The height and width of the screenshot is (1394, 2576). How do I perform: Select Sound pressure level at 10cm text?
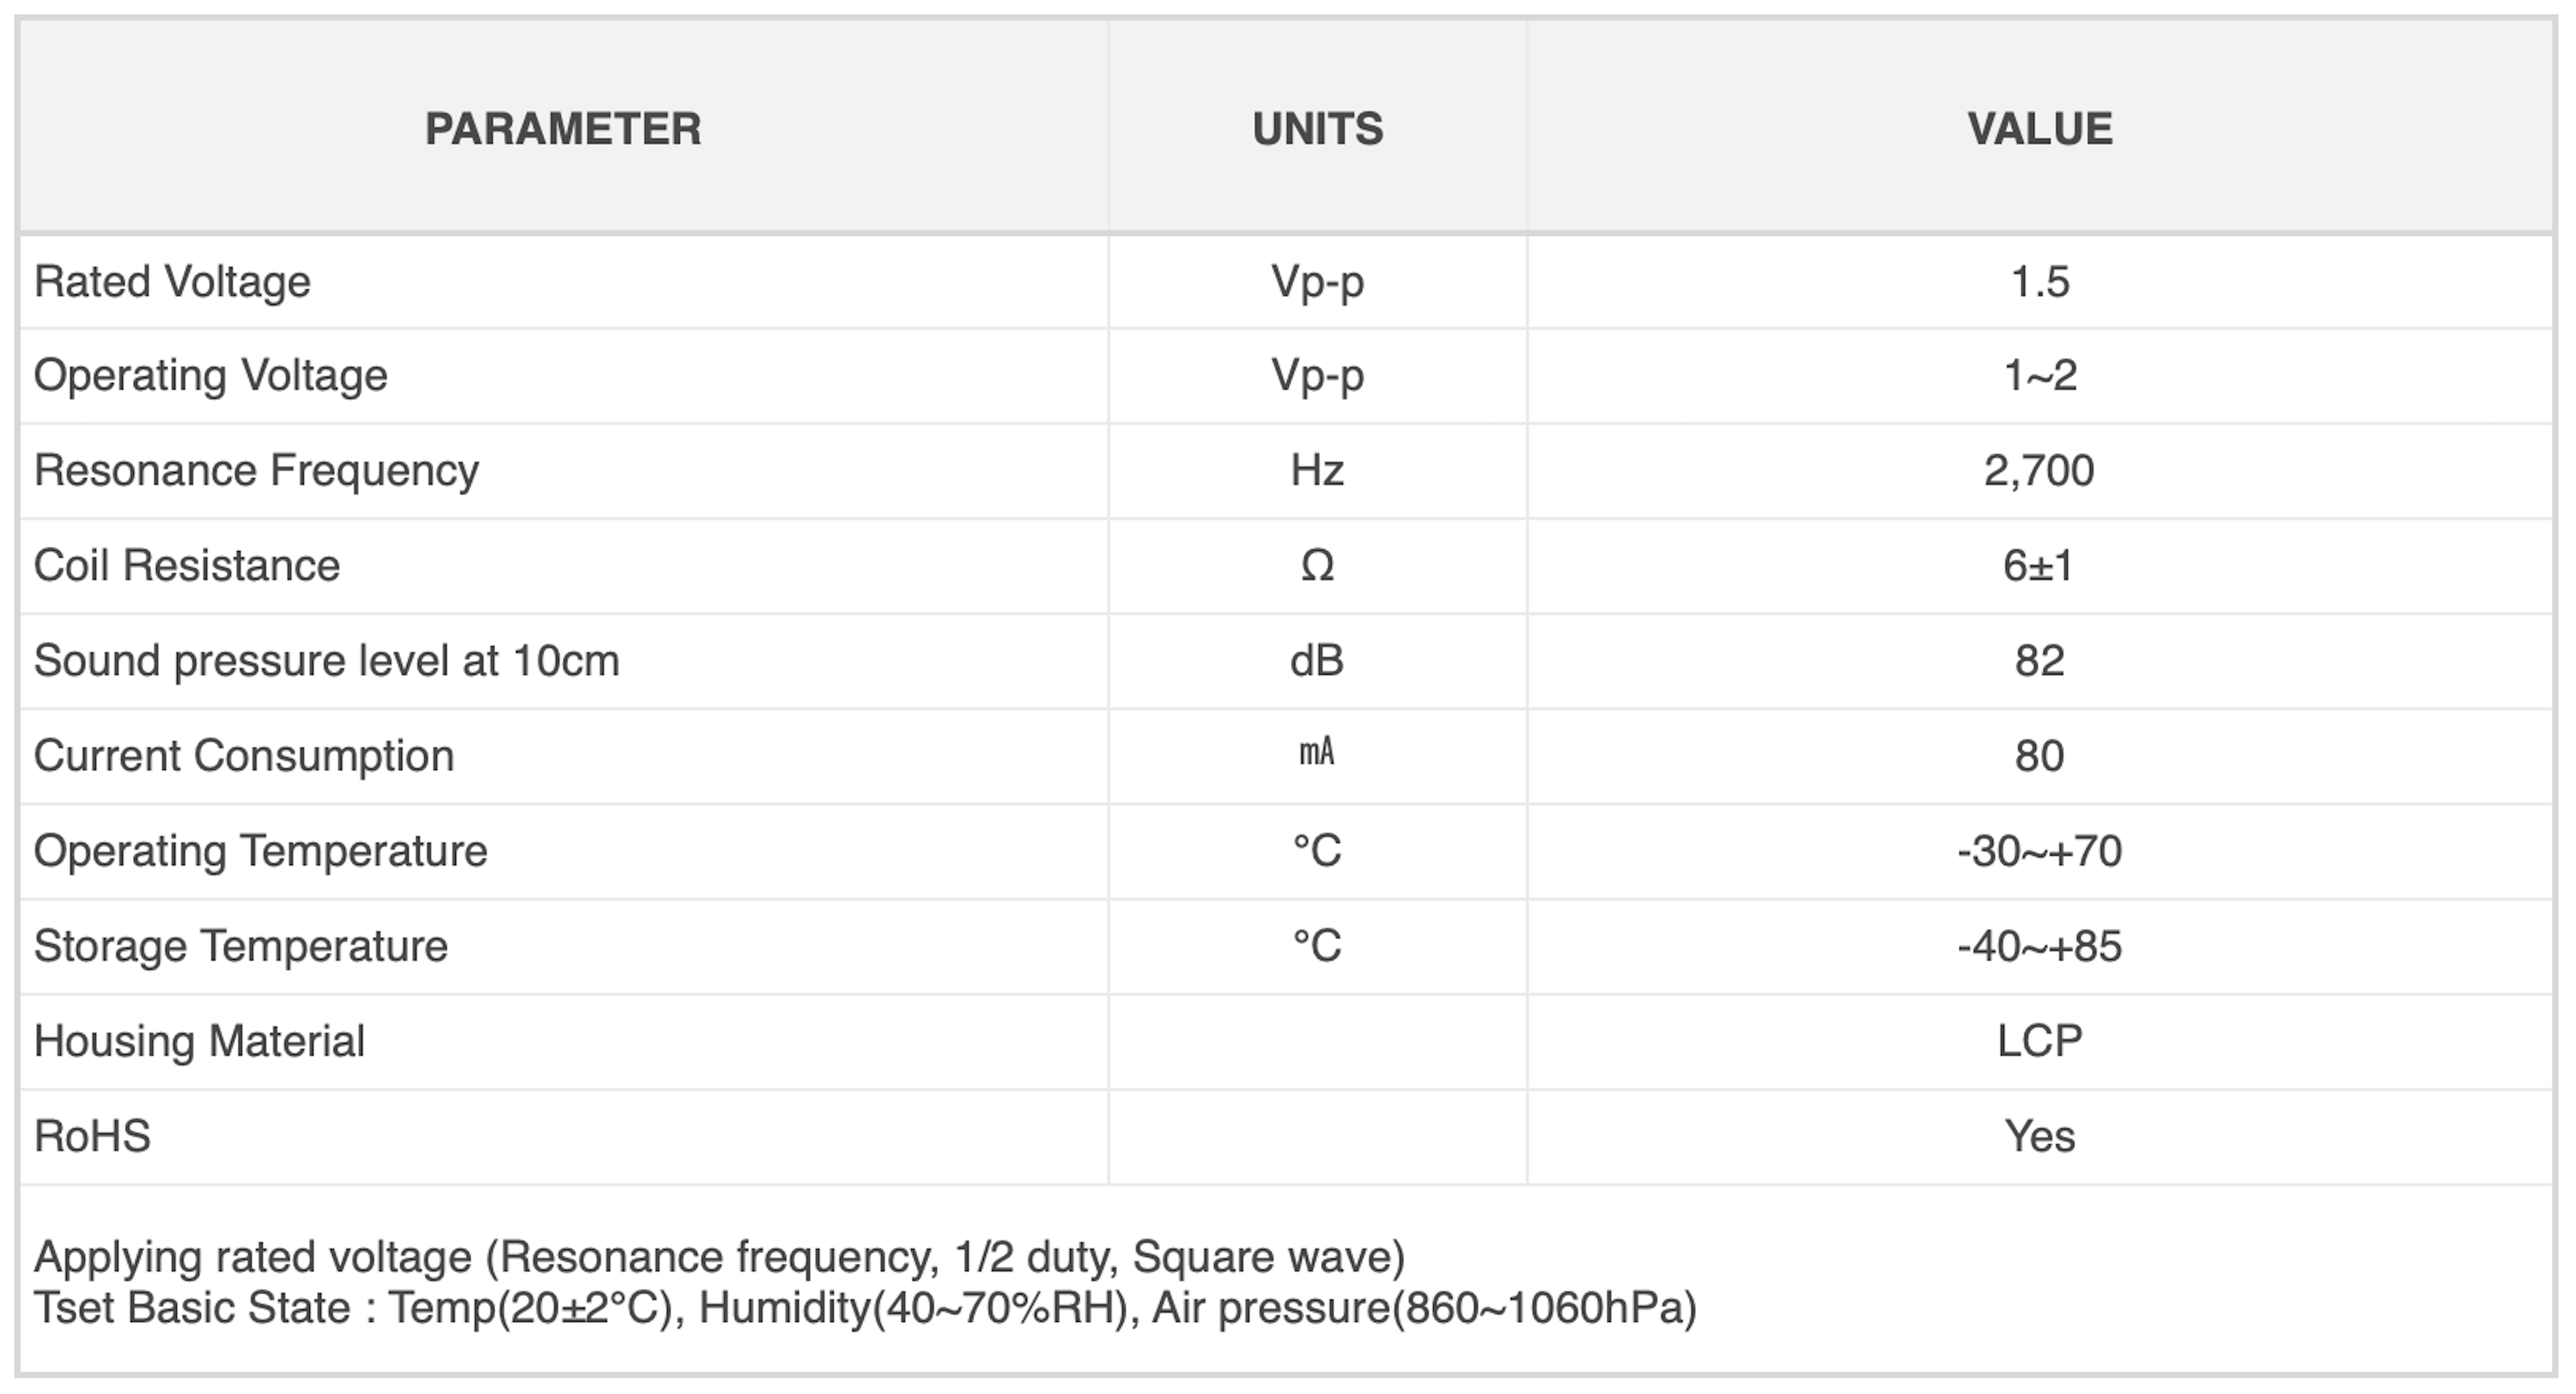pos(327,661)
